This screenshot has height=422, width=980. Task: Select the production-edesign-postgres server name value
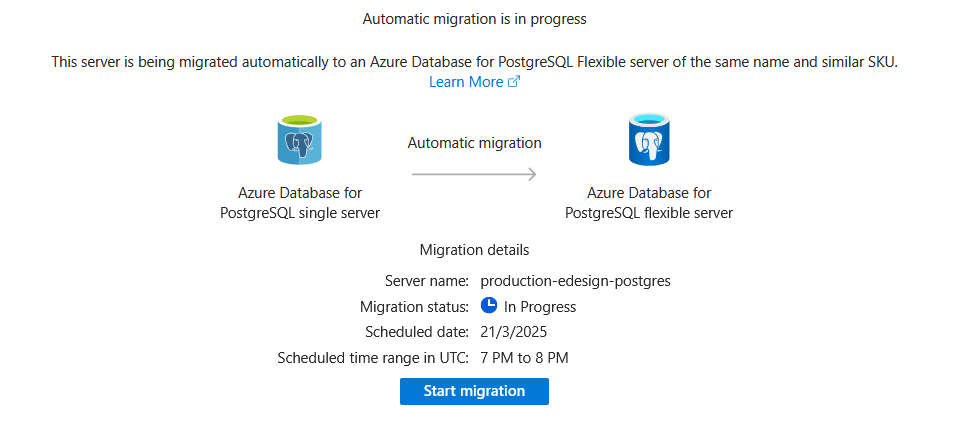[x=576, y=281]
